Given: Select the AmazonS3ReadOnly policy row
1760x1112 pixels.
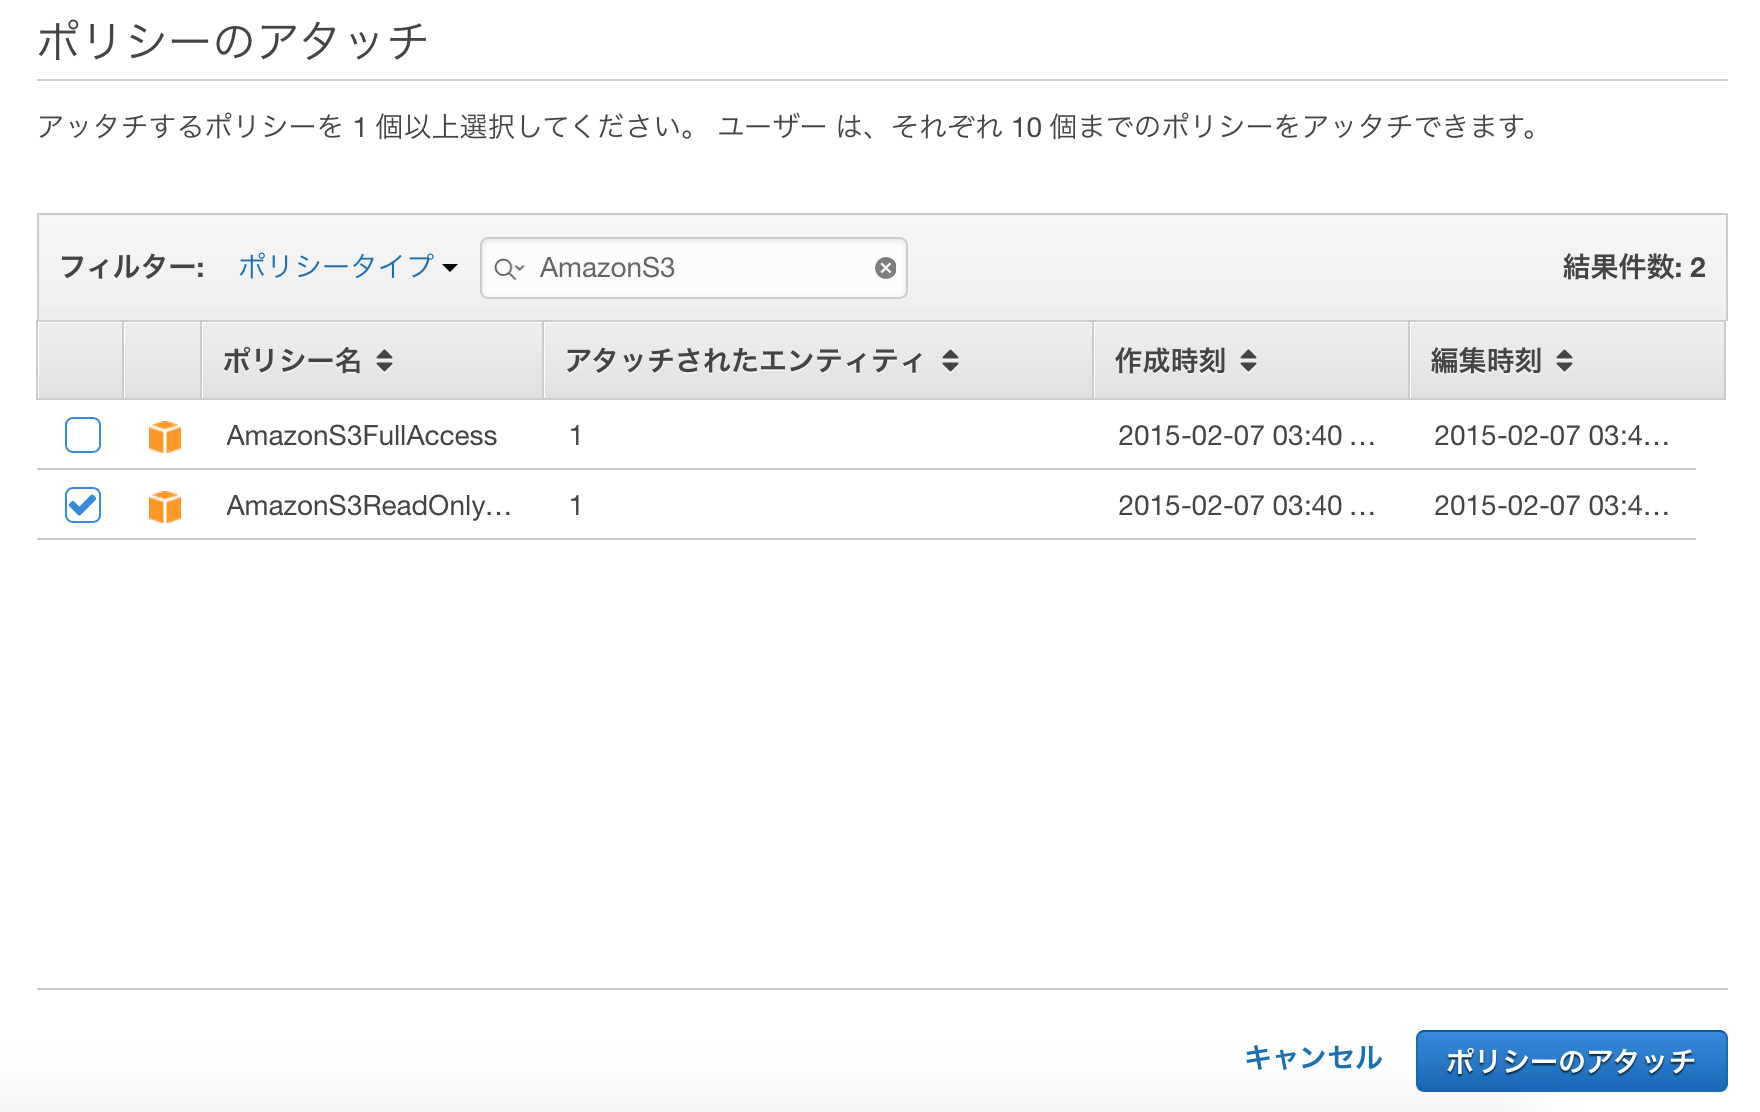Looking at the screenshot, I should tap(368, 506).
